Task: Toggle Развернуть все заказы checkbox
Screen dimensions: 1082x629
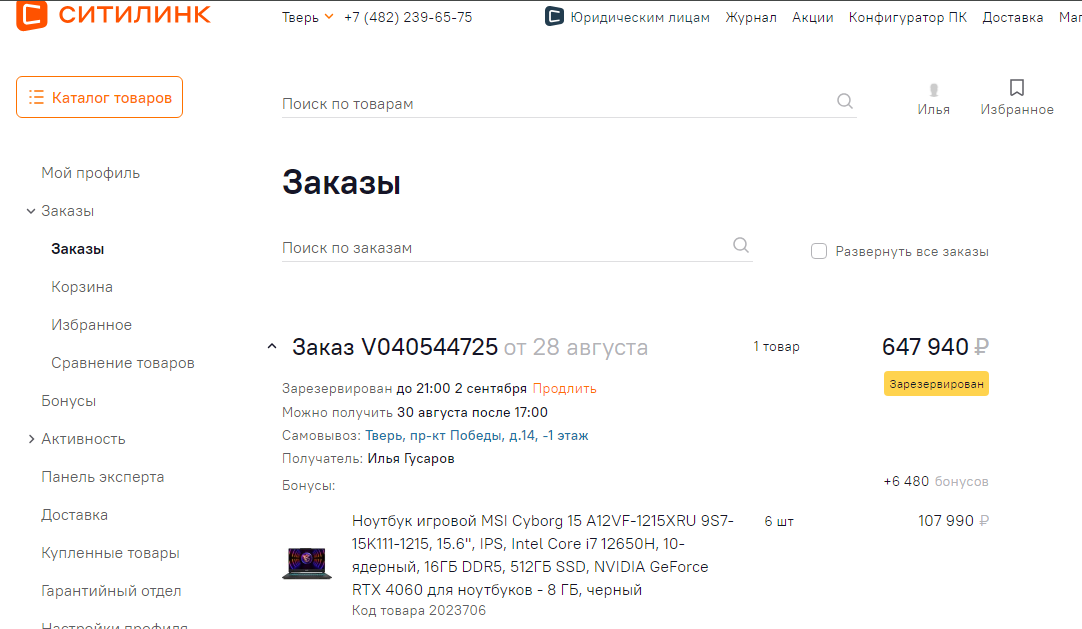Action: click(818, 251)
